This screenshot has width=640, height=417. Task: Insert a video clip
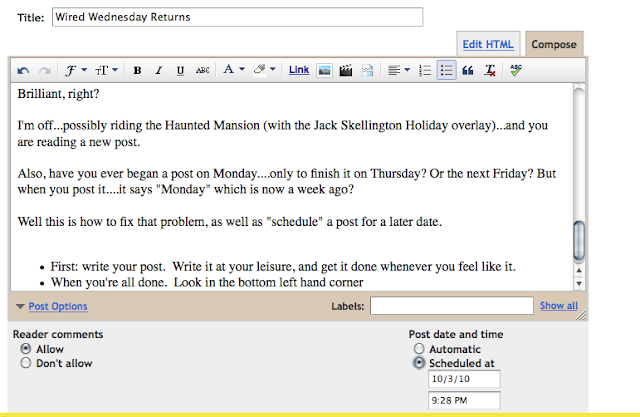coord(346,71)
